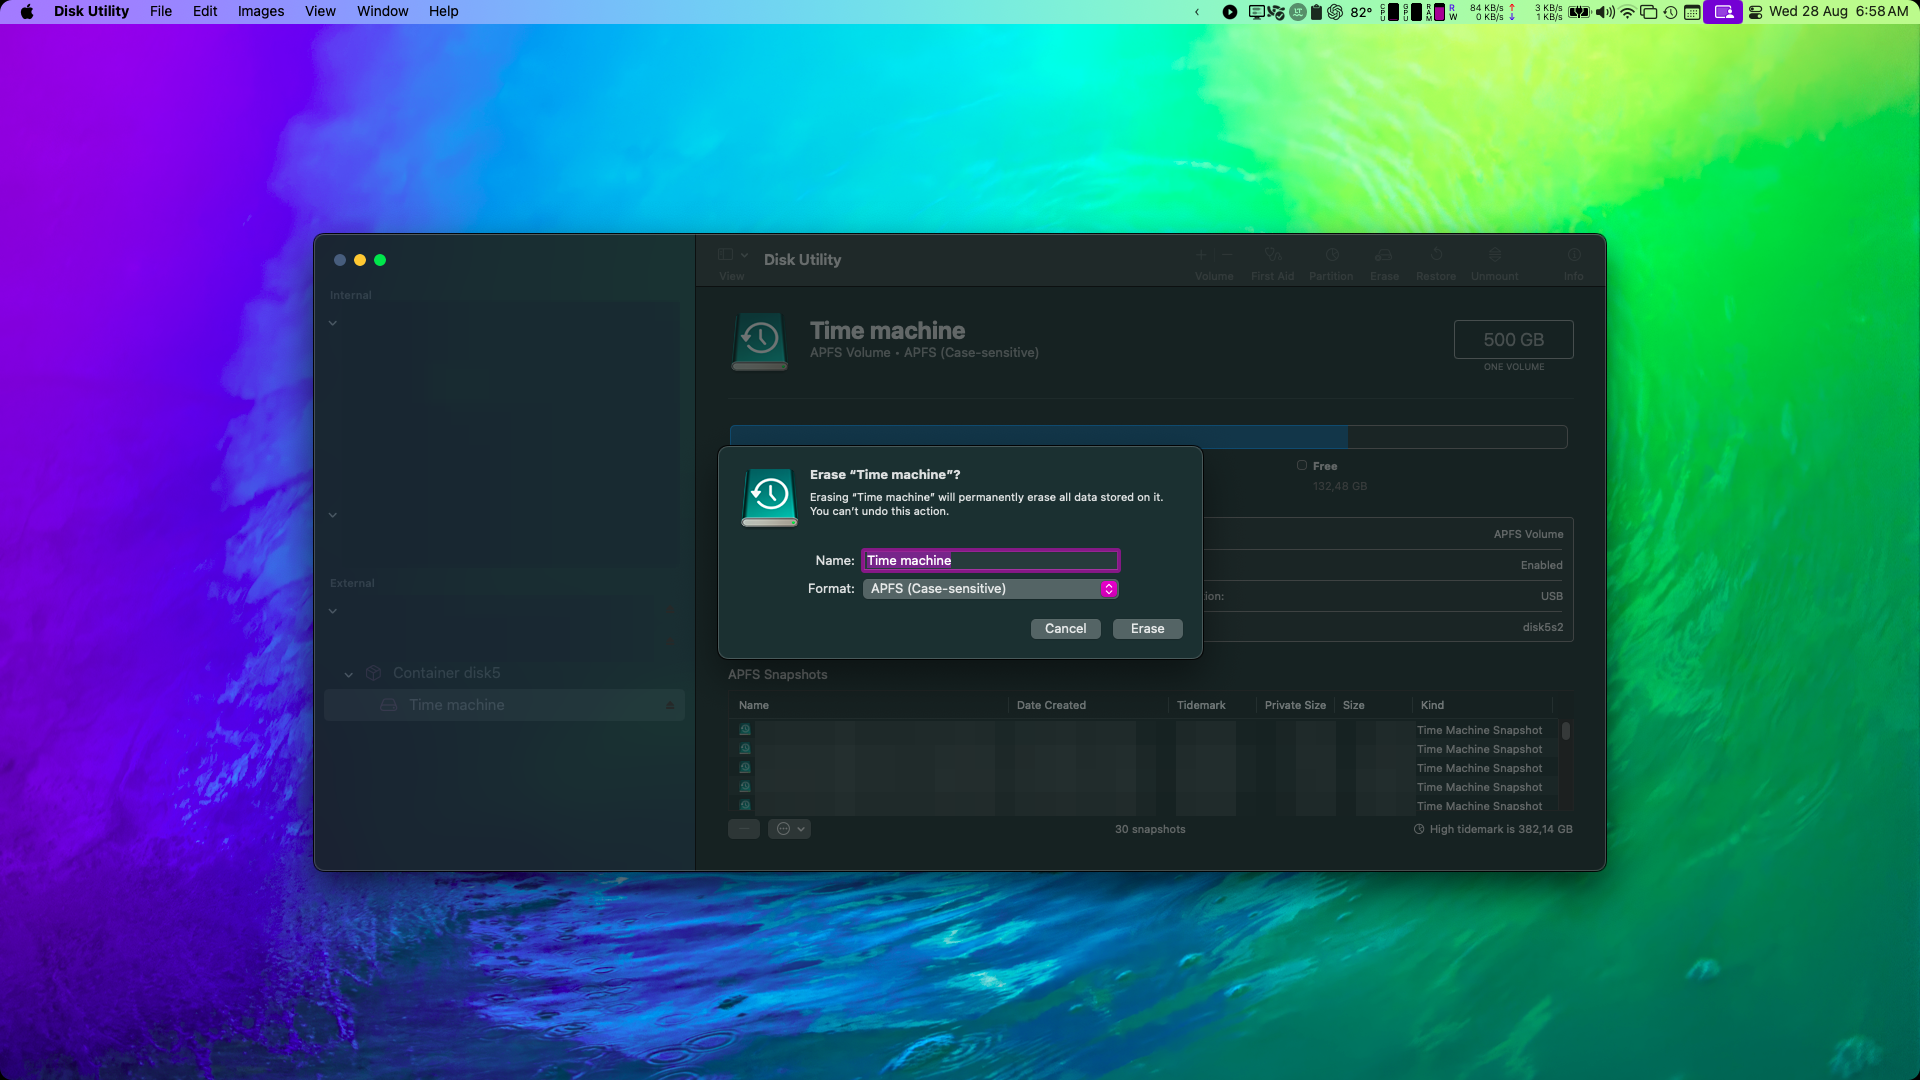Click the delete snapshot minus button
Screen dimensions: 1920x1080
click(x=744, y=828)
